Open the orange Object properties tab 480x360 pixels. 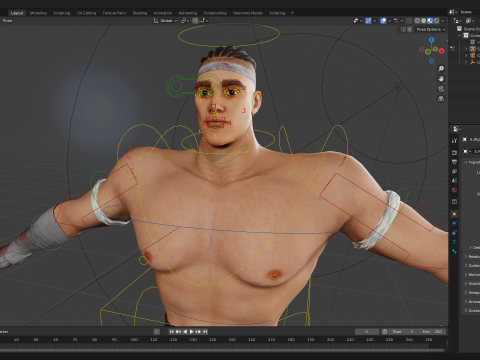454,214
